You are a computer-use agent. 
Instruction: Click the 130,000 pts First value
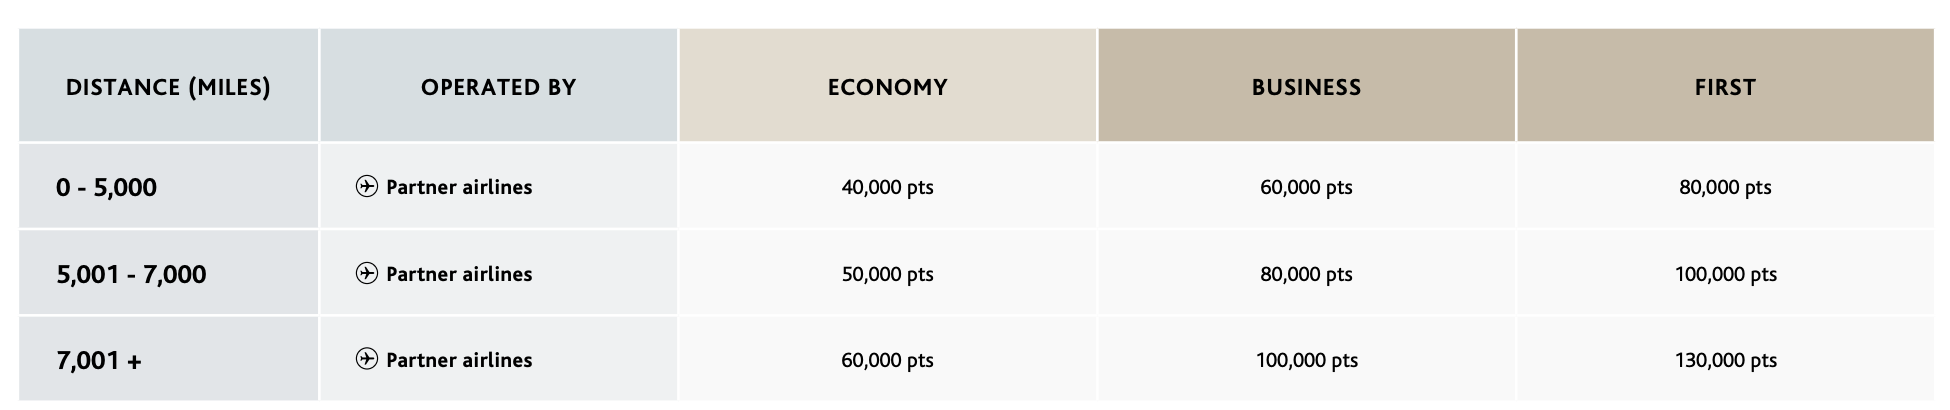1725,361
